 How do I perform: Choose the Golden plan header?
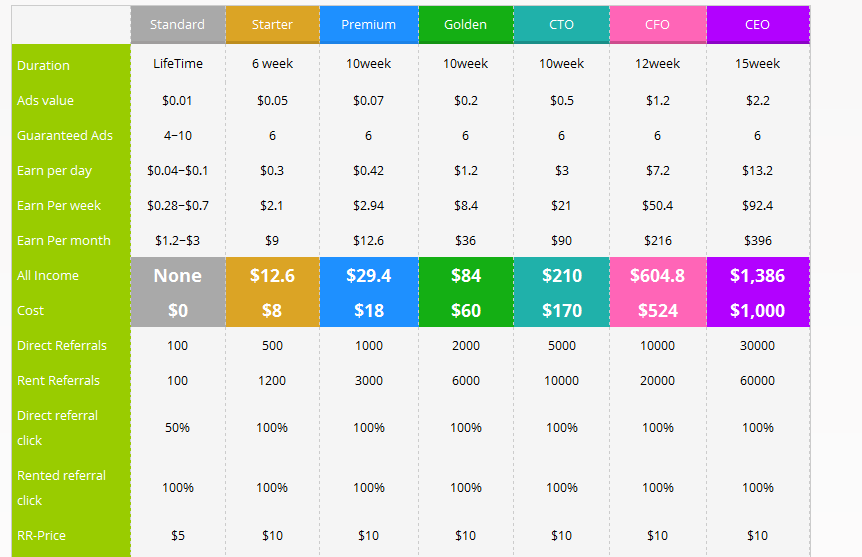click(x=465, y=24)
